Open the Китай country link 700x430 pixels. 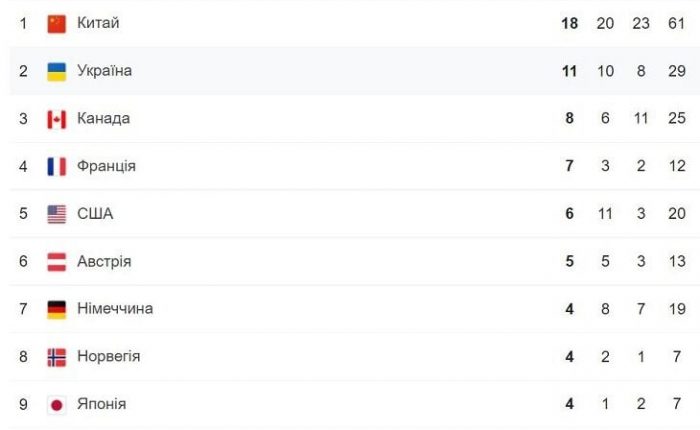point(98,22)
